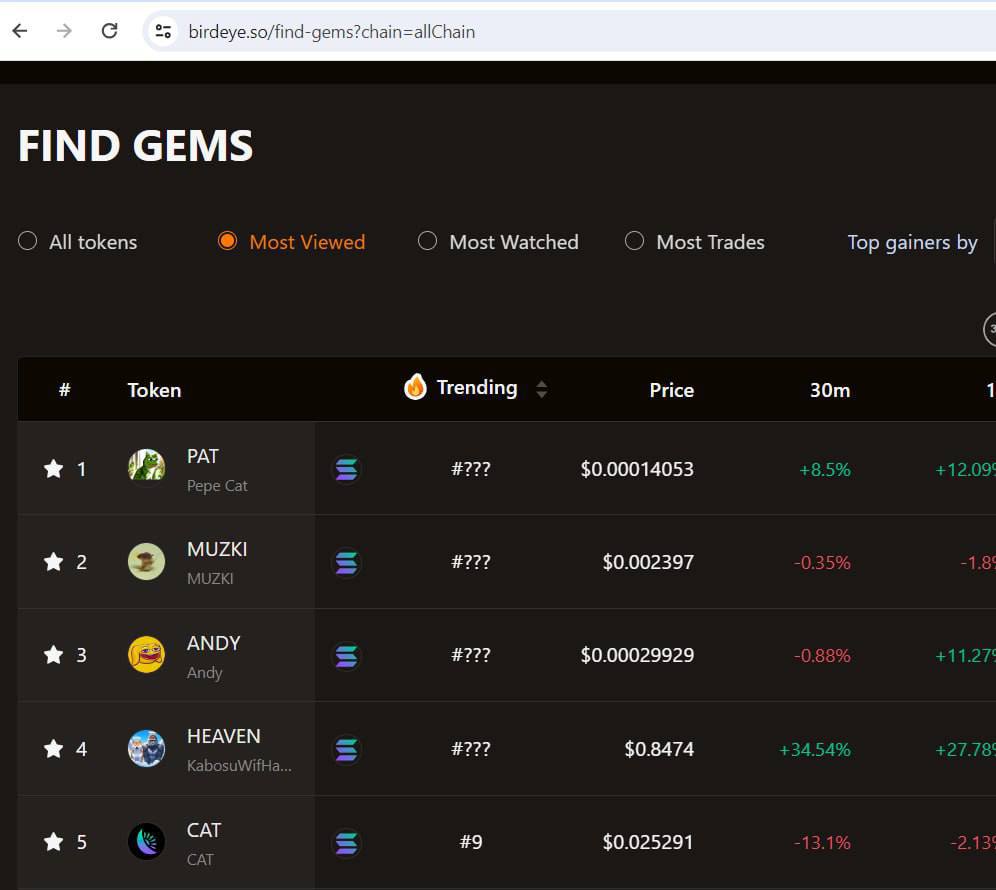Click the MUZKI token logo
This screenshot has height=890, width=996.
[x=147, y=561]
